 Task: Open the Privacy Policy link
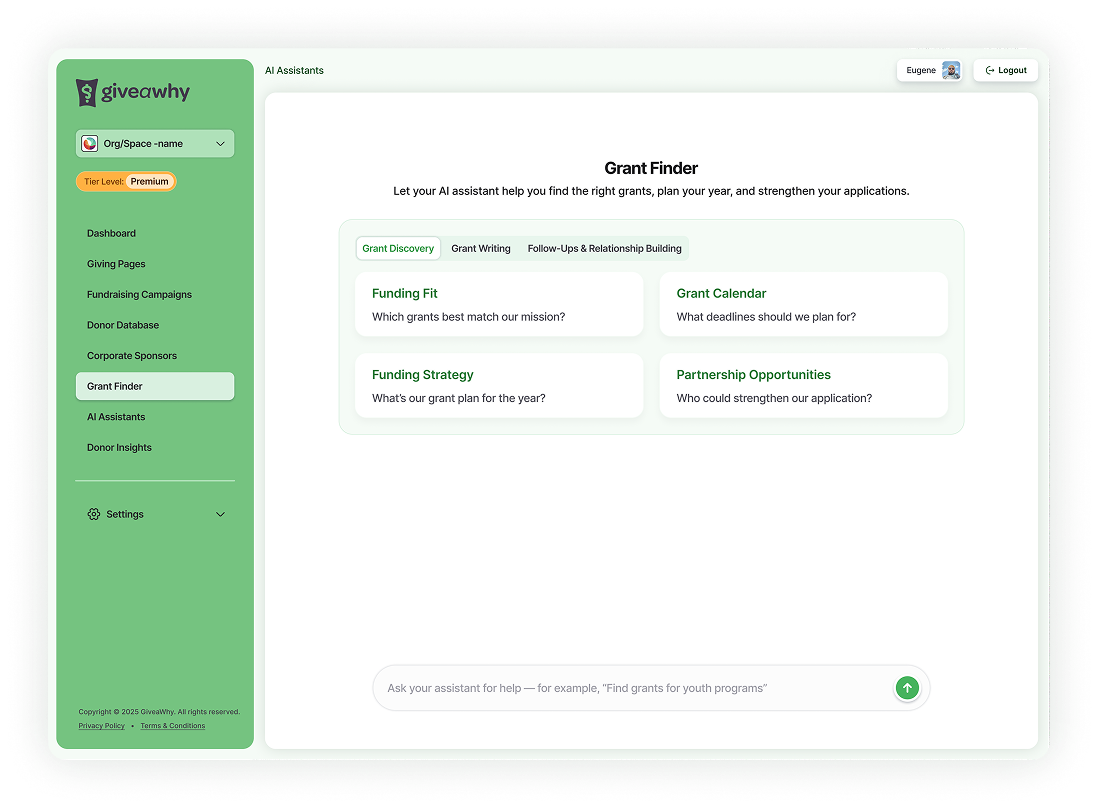coord(101,725)
